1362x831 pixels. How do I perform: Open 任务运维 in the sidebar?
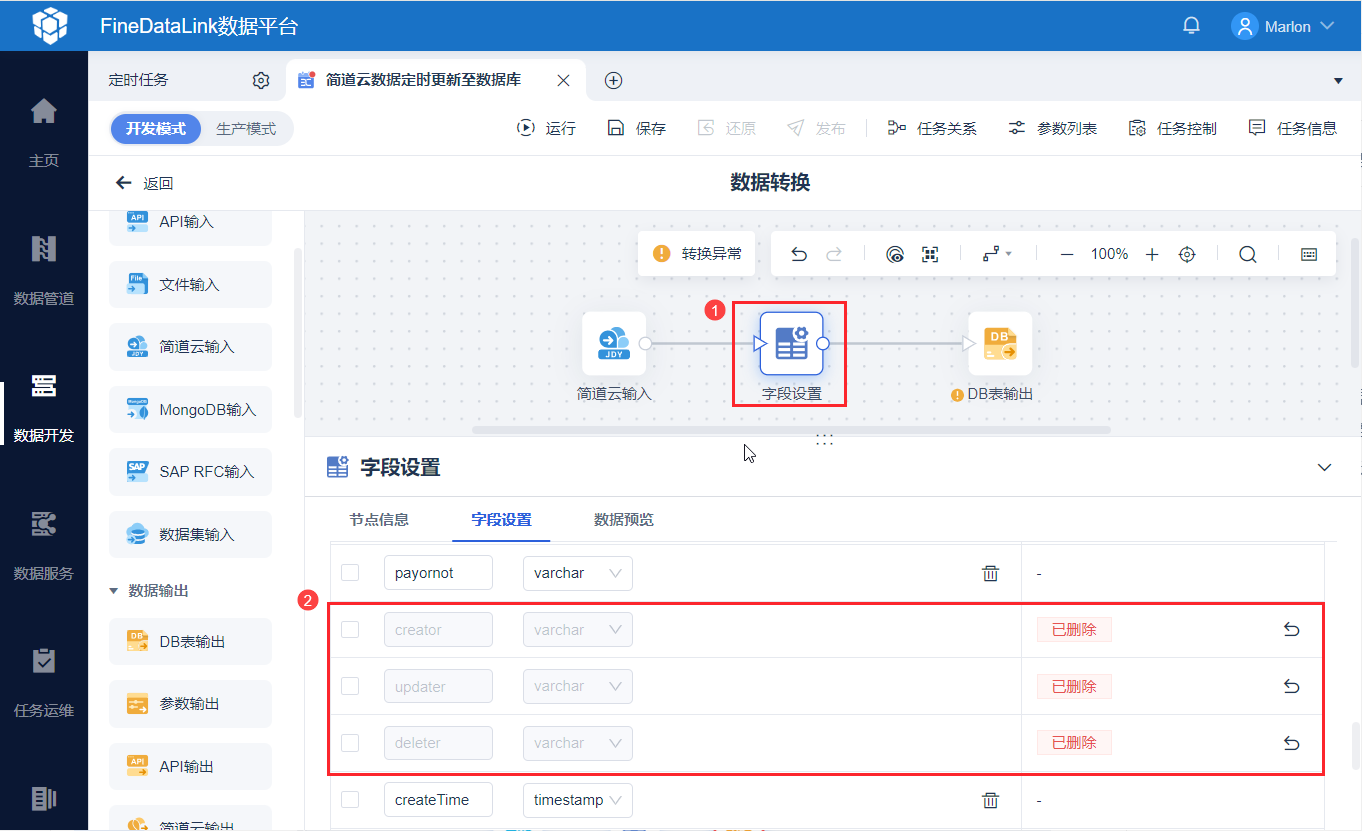point(44,681)
